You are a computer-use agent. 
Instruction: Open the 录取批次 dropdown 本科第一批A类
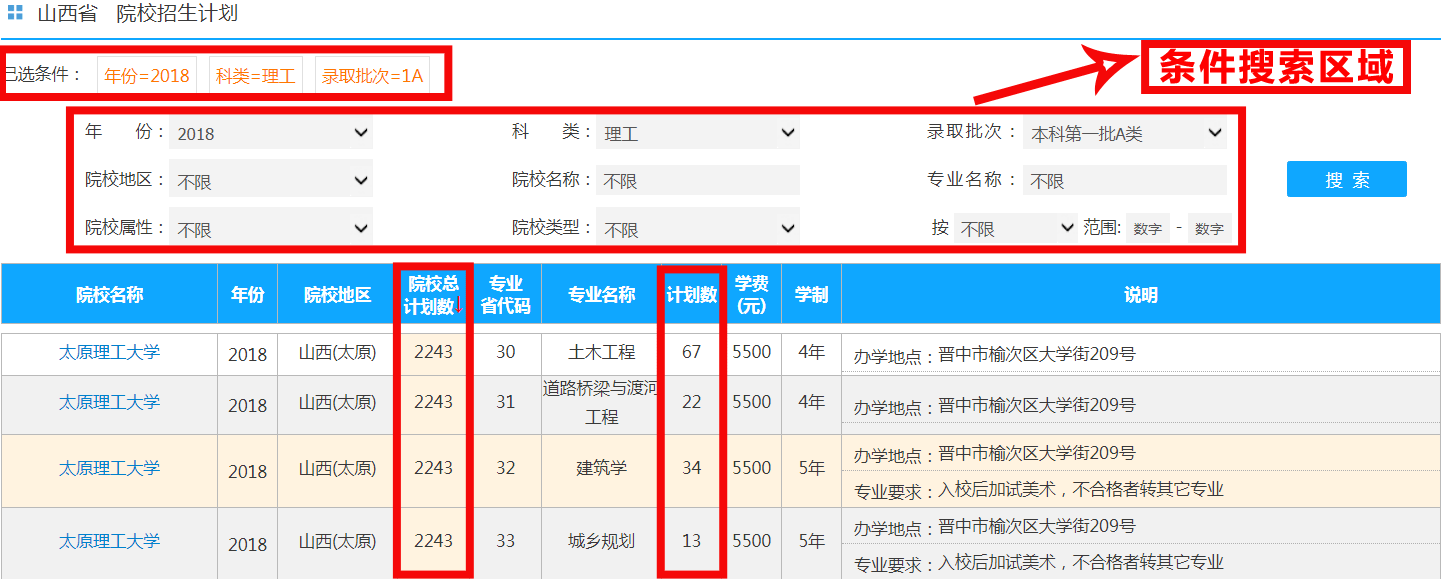click(x=1124, y=133)
